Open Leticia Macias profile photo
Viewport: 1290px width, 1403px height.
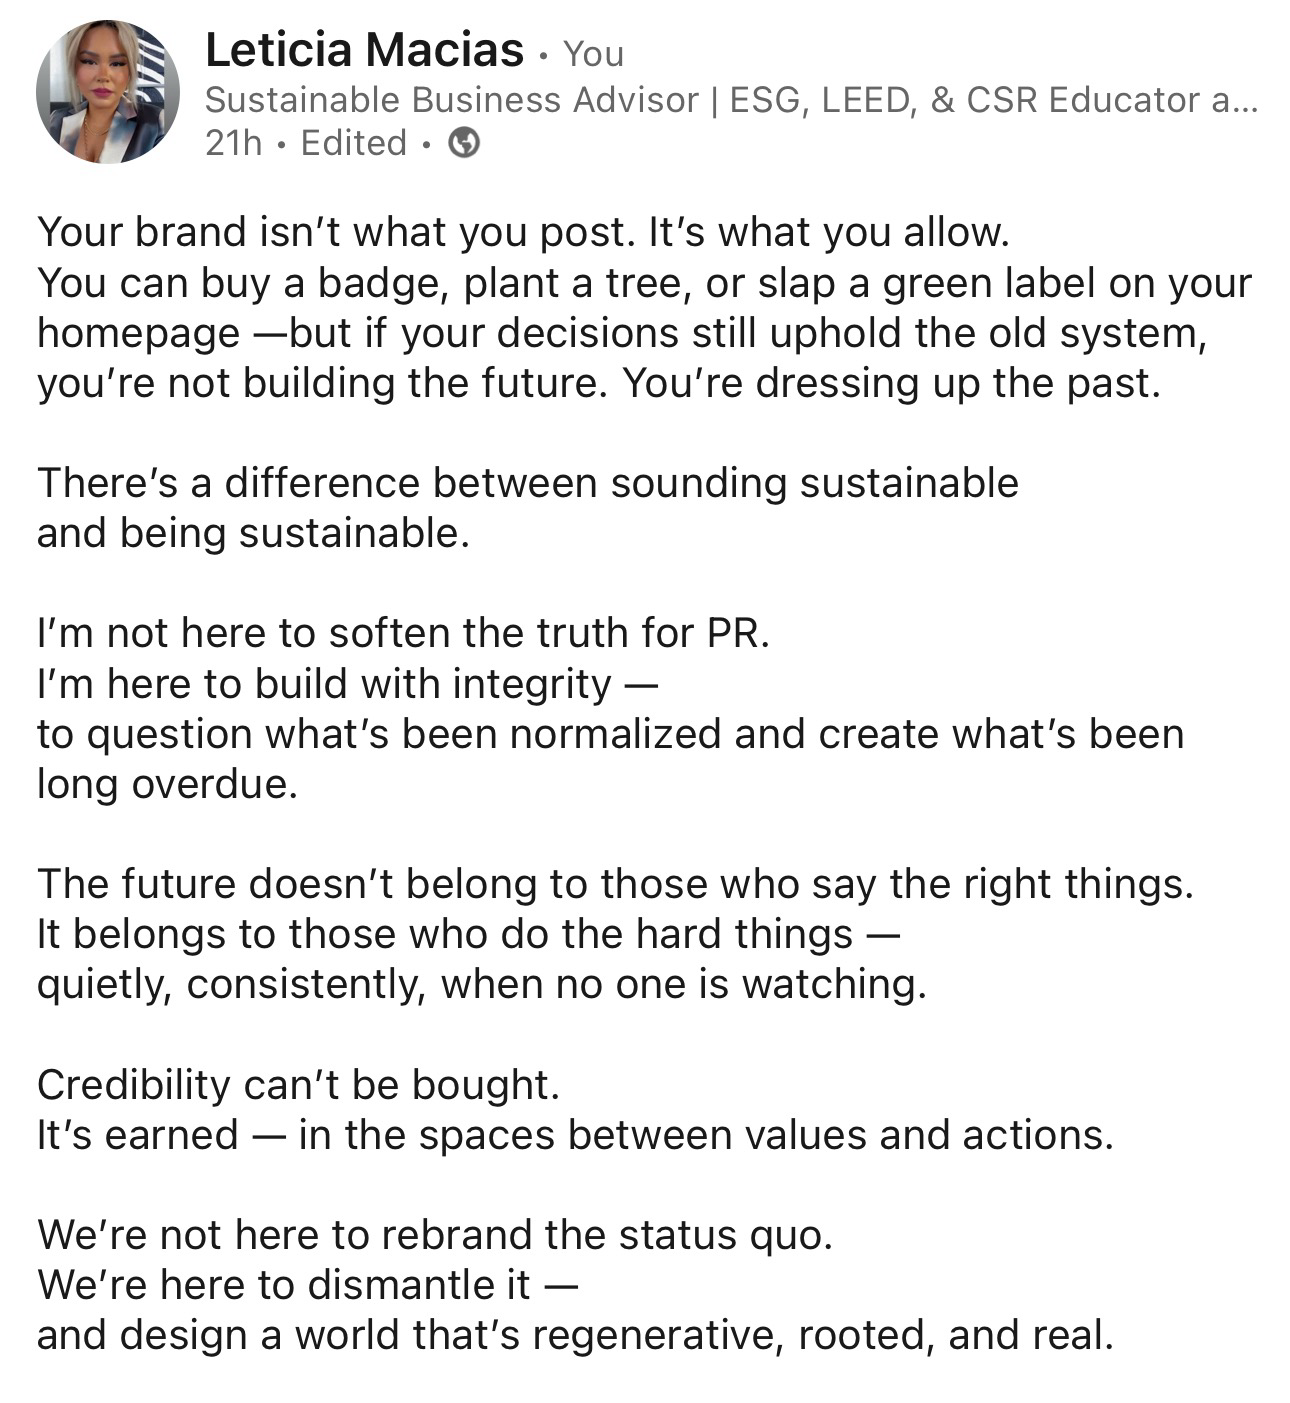pyautogui.click(x=108, y=92)
